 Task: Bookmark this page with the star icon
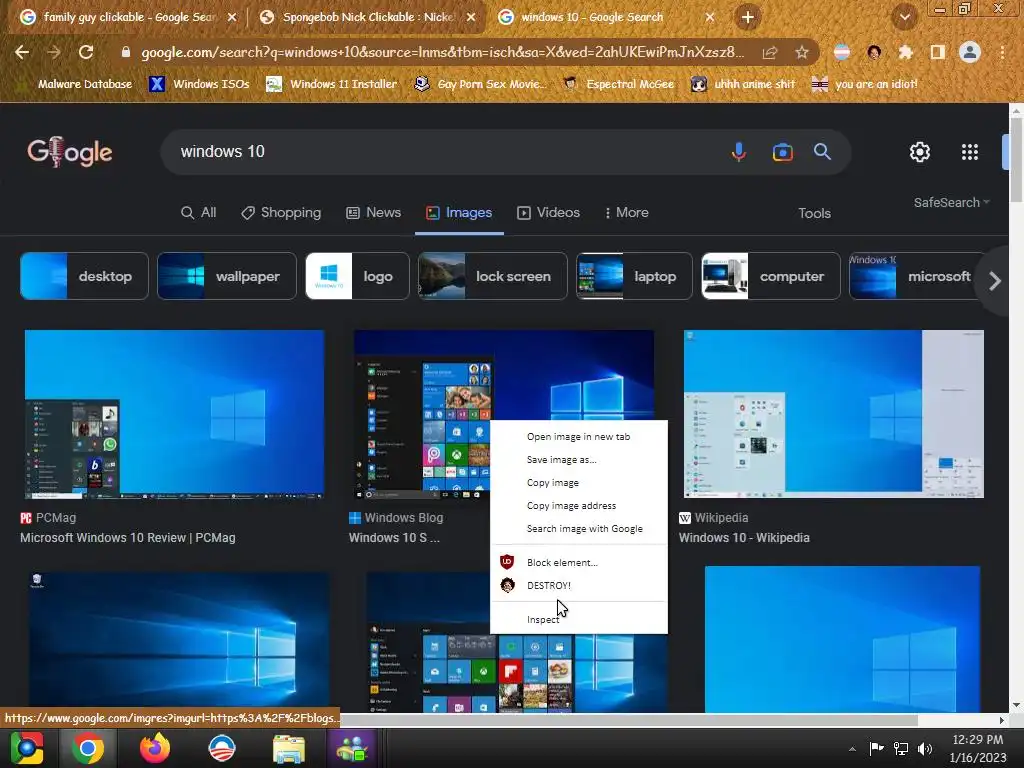coord(802,52)
